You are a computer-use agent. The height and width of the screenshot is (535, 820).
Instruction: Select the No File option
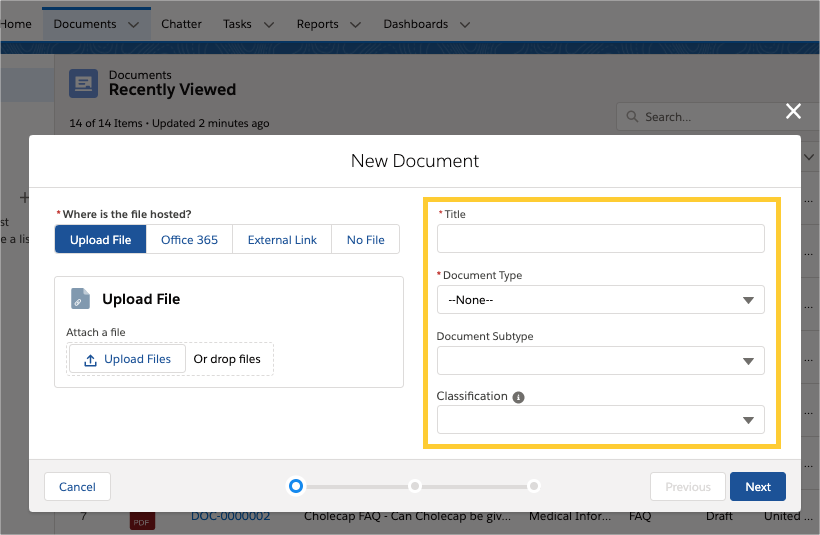coord(365,240)
